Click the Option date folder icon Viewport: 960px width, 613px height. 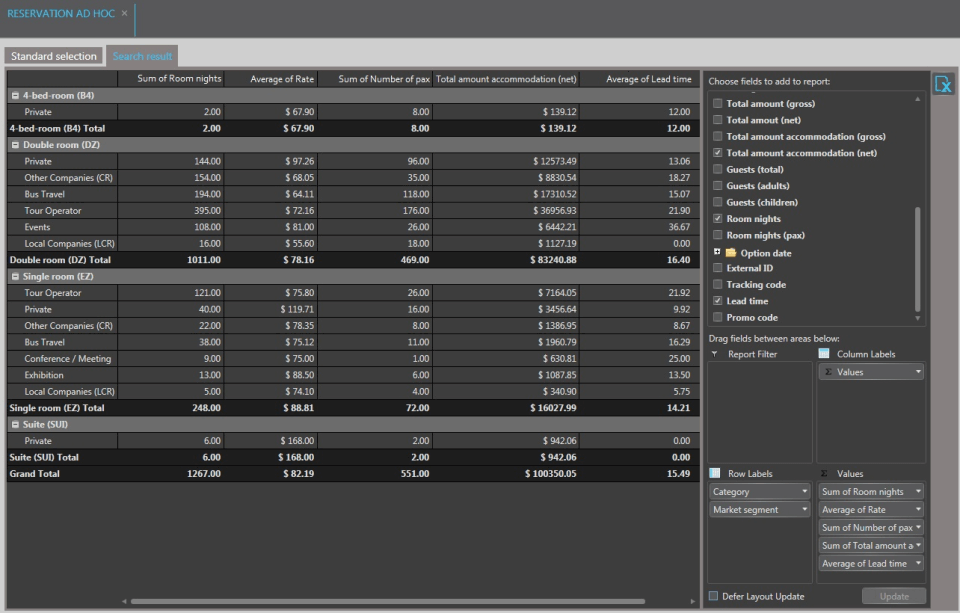click(731, 253)
